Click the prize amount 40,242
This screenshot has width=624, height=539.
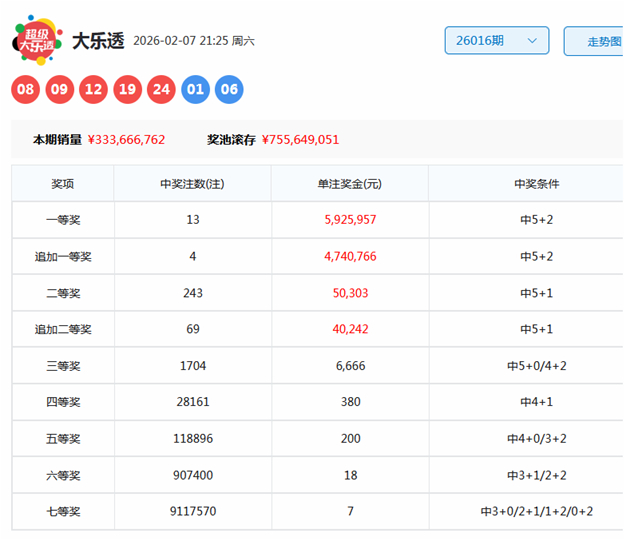[350, 329]
